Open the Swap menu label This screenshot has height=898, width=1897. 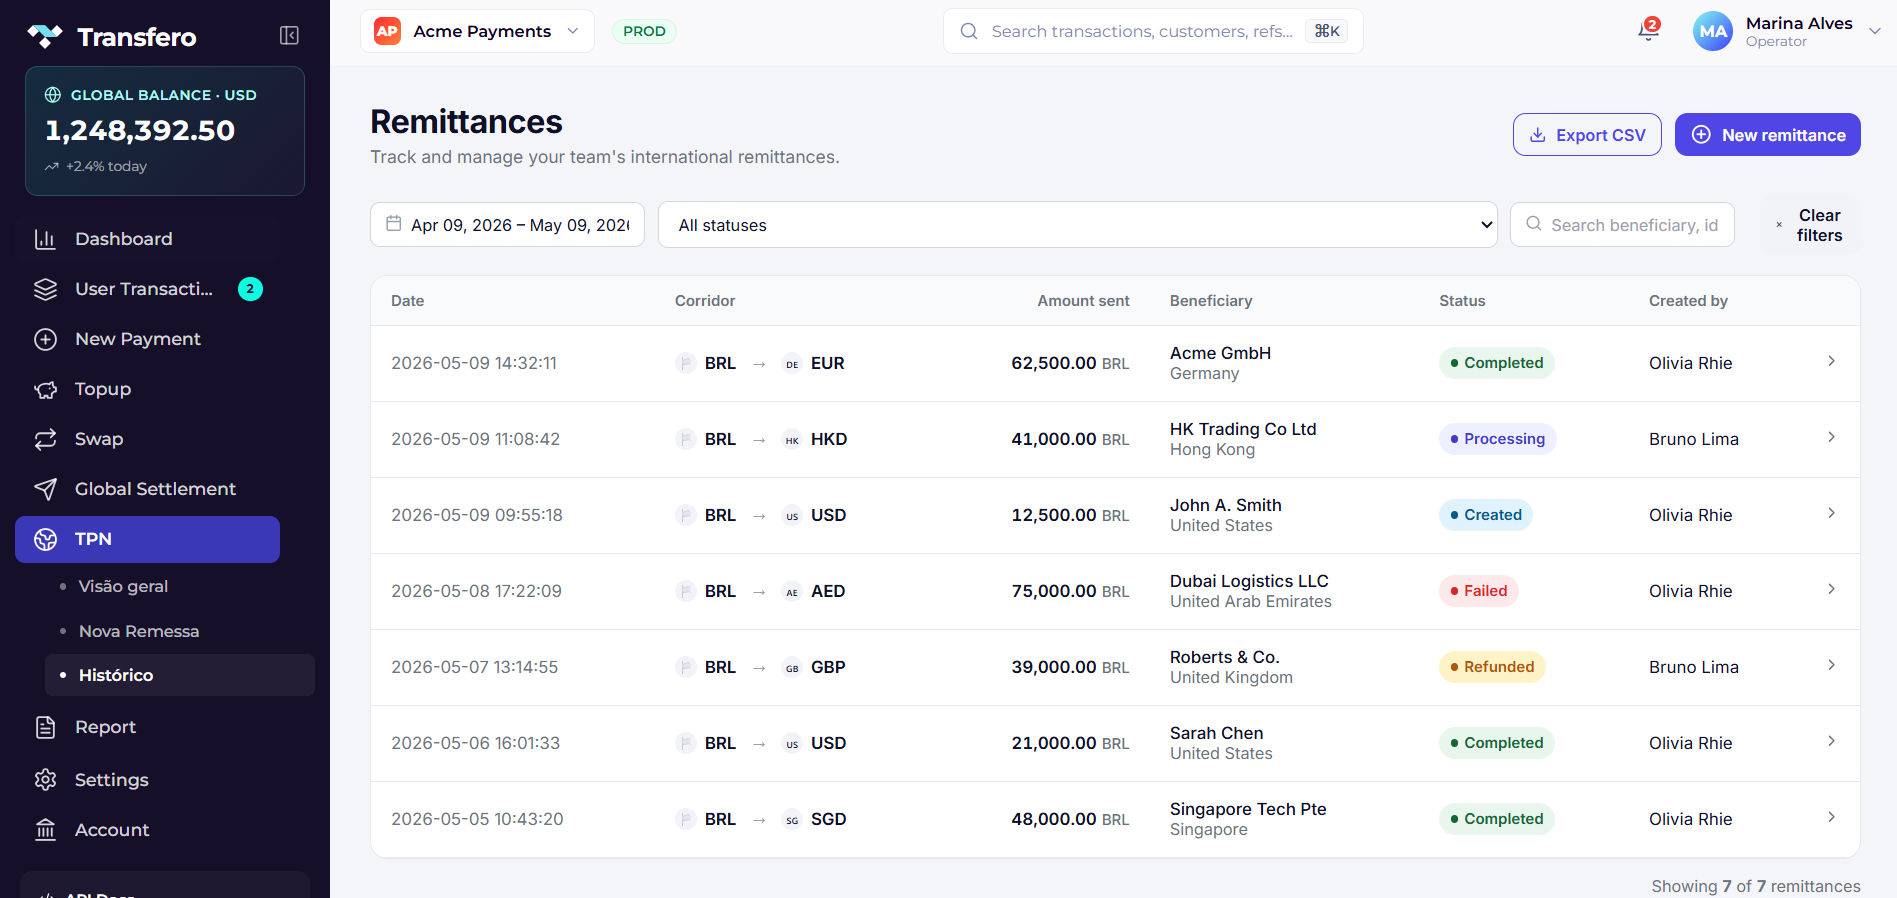pos(99,439)
